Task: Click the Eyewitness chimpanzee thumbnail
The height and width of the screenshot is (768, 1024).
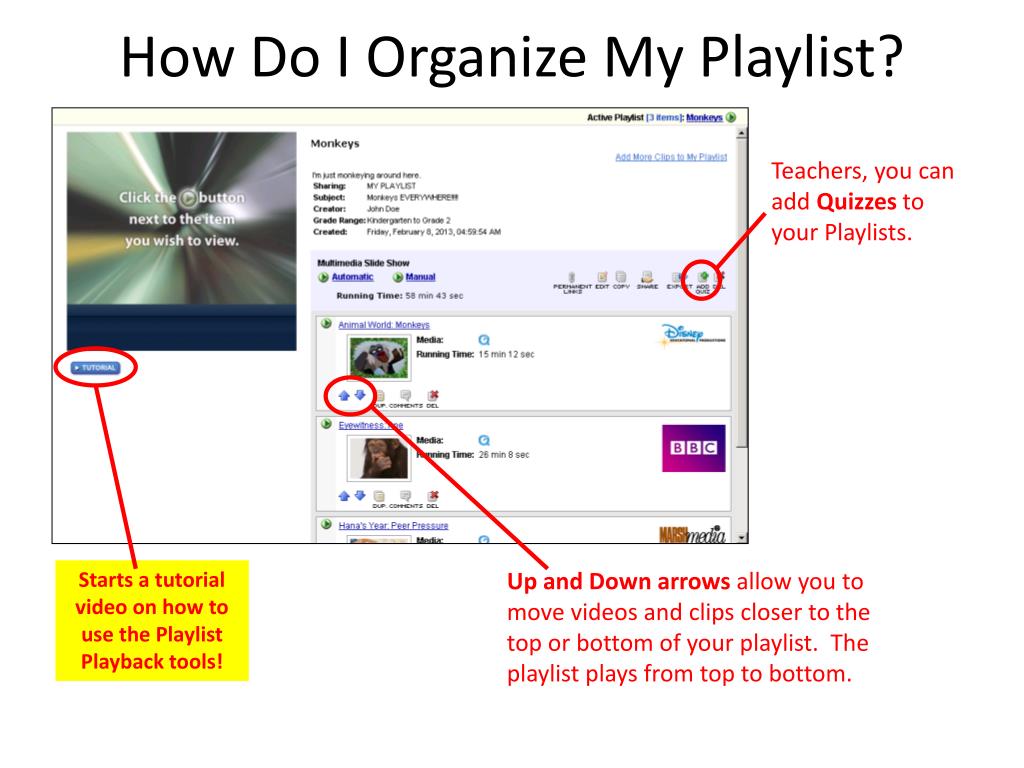Action: 378,458
